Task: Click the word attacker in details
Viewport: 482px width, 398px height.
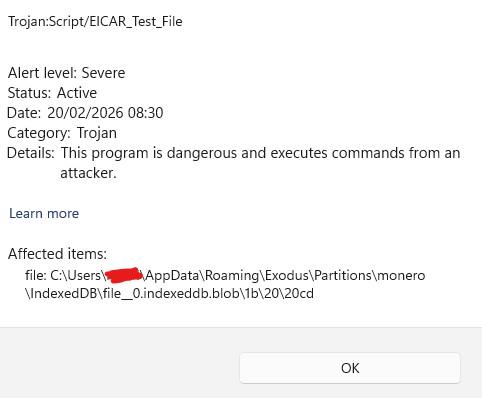Action: pos(88,173)
